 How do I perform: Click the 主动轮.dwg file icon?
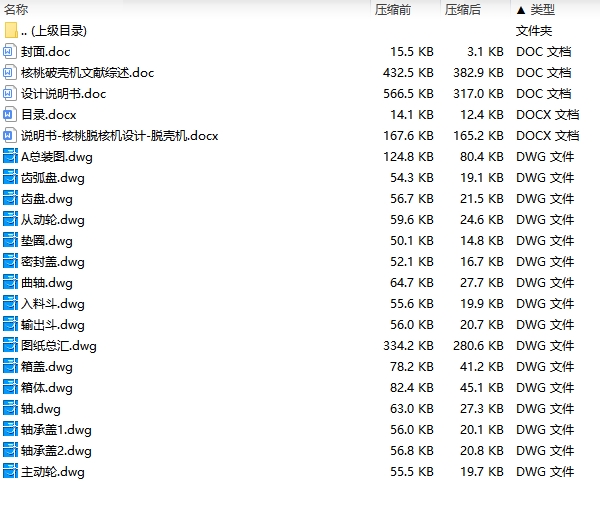tap(10, 471)
